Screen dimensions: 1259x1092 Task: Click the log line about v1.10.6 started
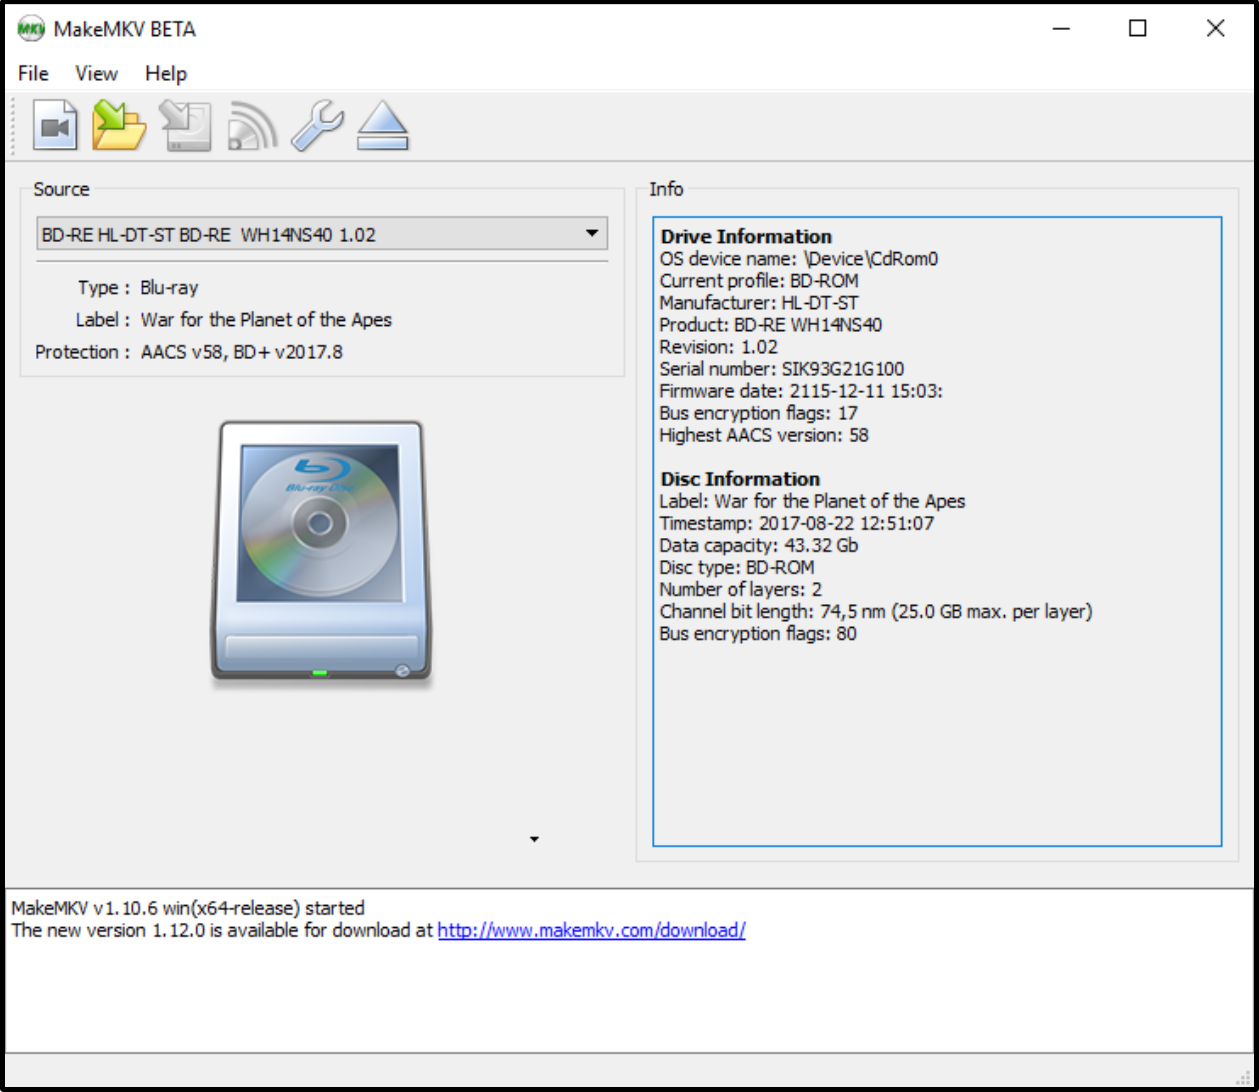pos(188,909)
